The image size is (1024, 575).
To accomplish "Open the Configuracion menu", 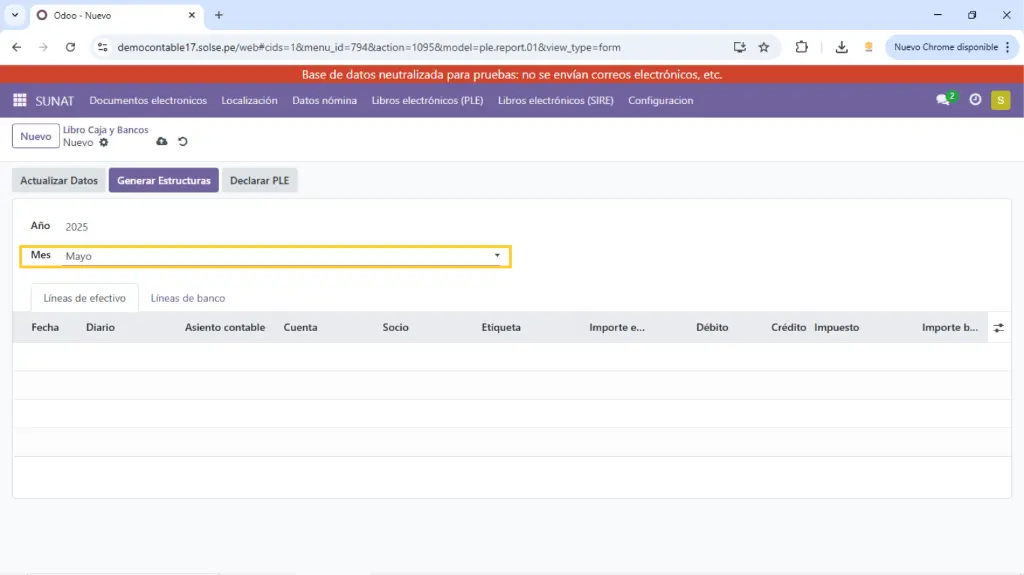I will [660, 100].
